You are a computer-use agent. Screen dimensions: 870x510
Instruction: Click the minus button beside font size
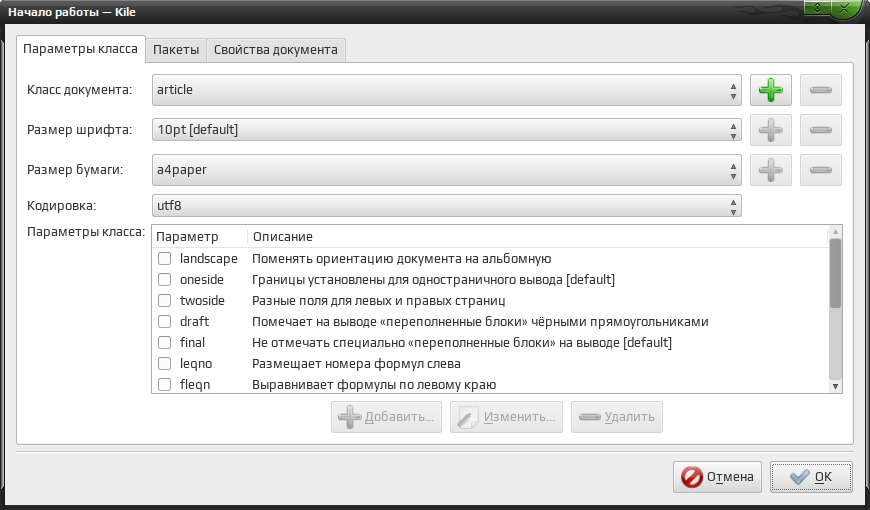click(x=821, y=130)
